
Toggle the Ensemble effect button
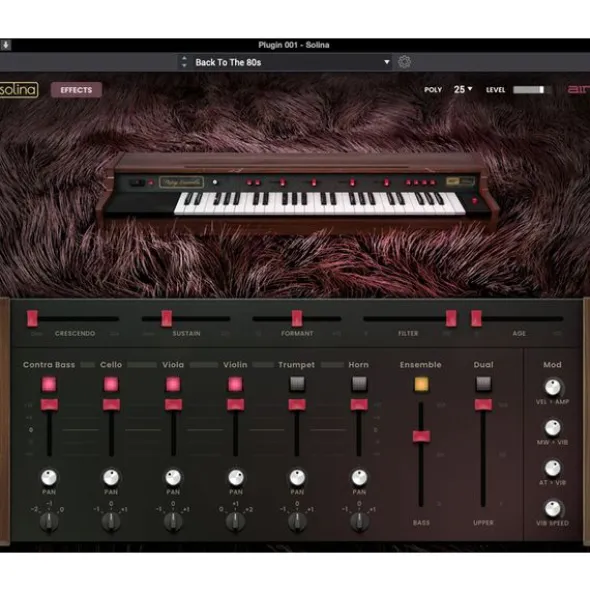(421, 384)
